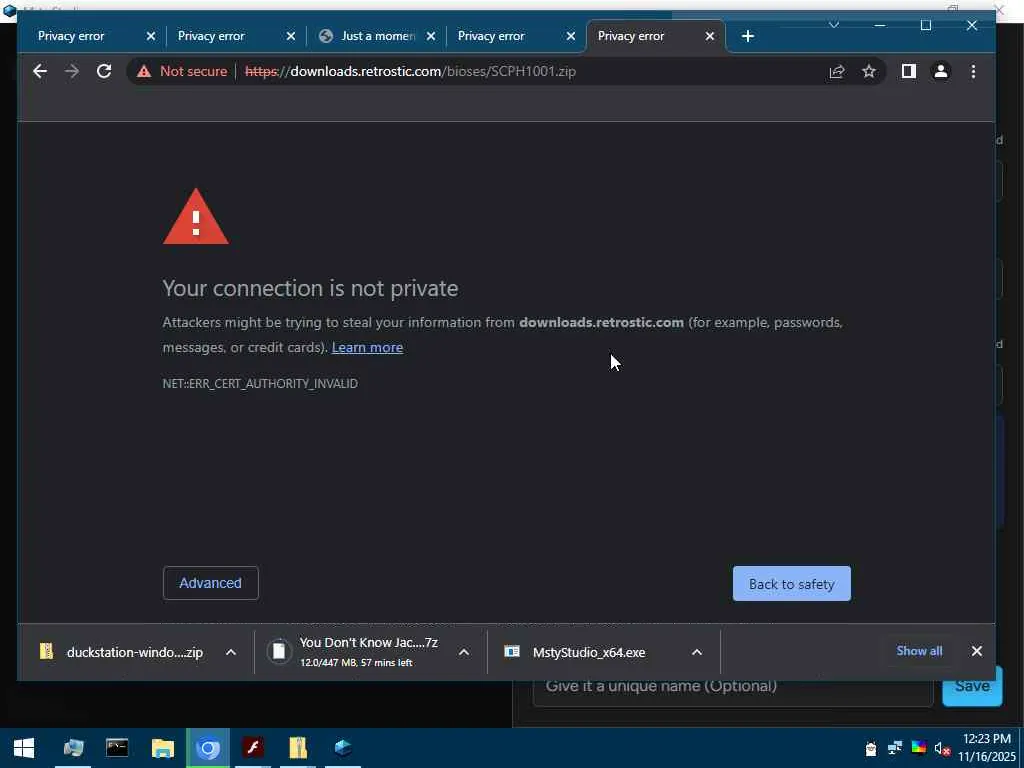Screen dimensions: 1024x768
Task: Open the Chrome three-dot menu
Action: click(973, 71)
